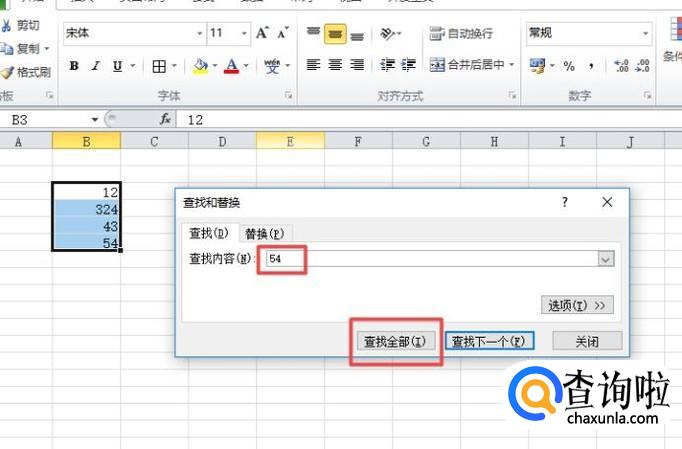Click the 查找下一个 (Find Next) button

pyautogui.click(x=489, y=341)
